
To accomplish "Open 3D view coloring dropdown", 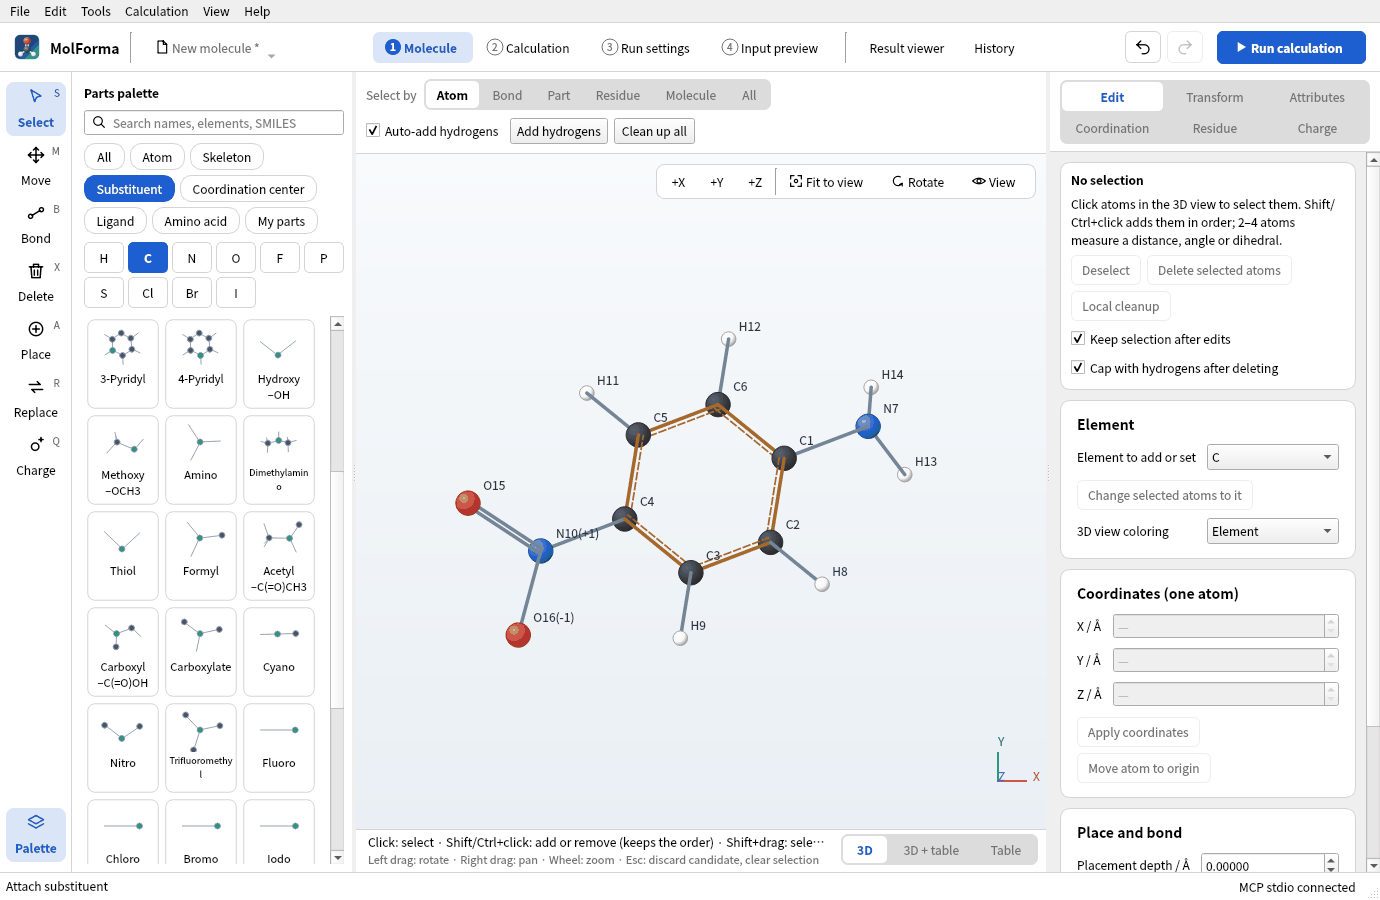I will pos(1272,531).
